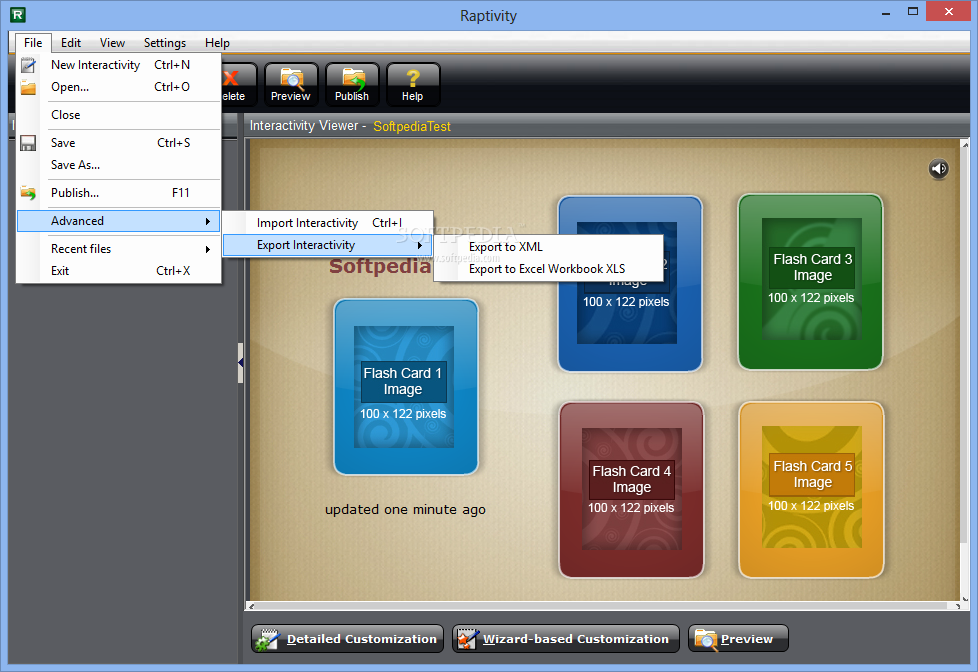Click the Publish icon in File menu
Viewport: 978px width, 672px height.
tap(28, 193)
